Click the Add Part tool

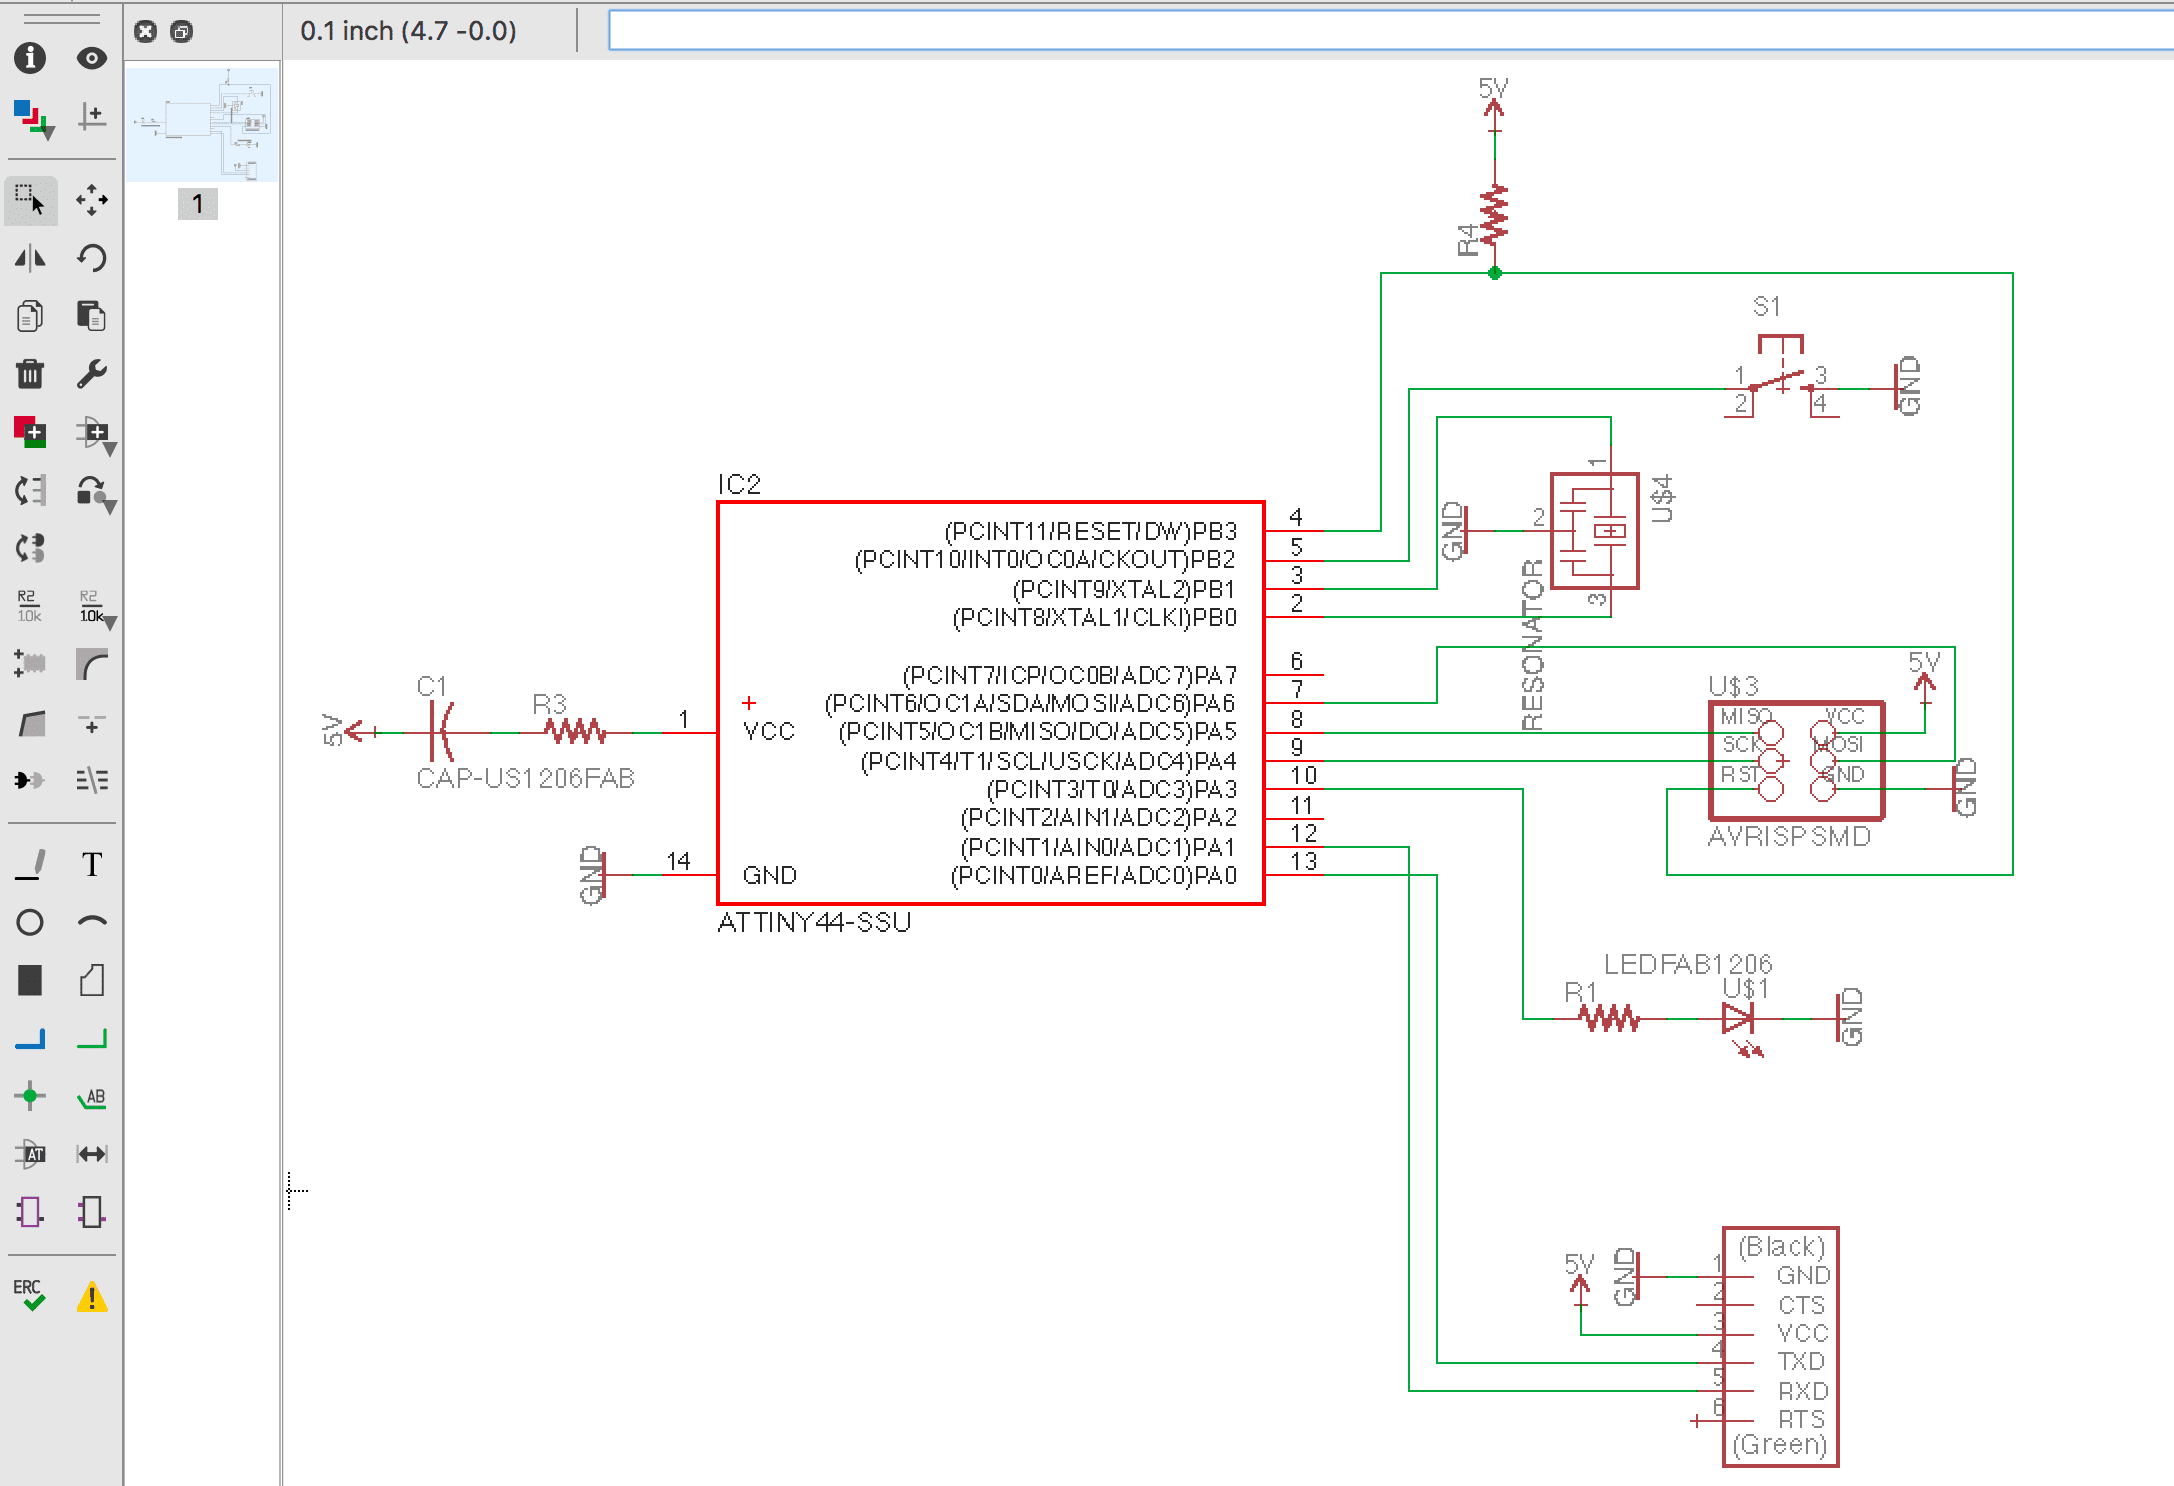tap(30, 432)
